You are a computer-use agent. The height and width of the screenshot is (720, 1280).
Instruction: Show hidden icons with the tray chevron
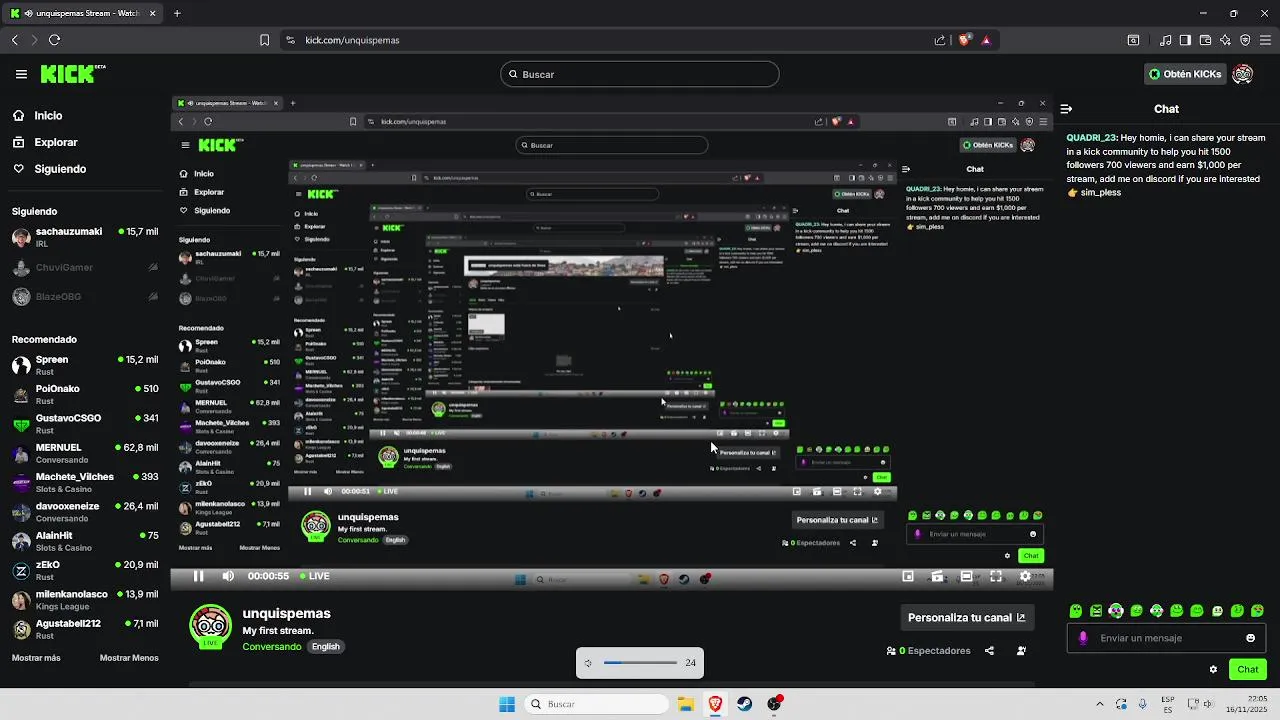tap(1100, 704)
